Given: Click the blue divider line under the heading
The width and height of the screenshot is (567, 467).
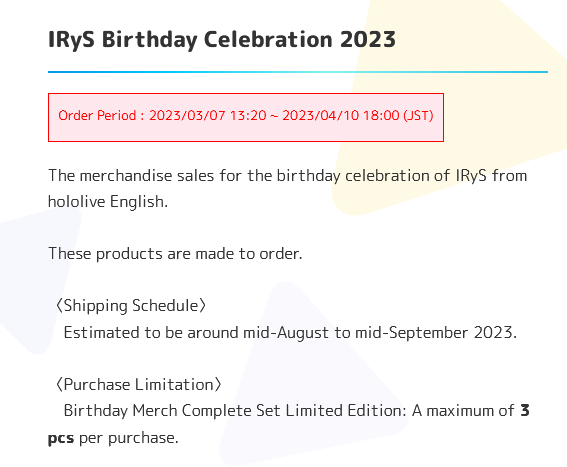Looking at the screenshot, I should [x=298, y=72].
